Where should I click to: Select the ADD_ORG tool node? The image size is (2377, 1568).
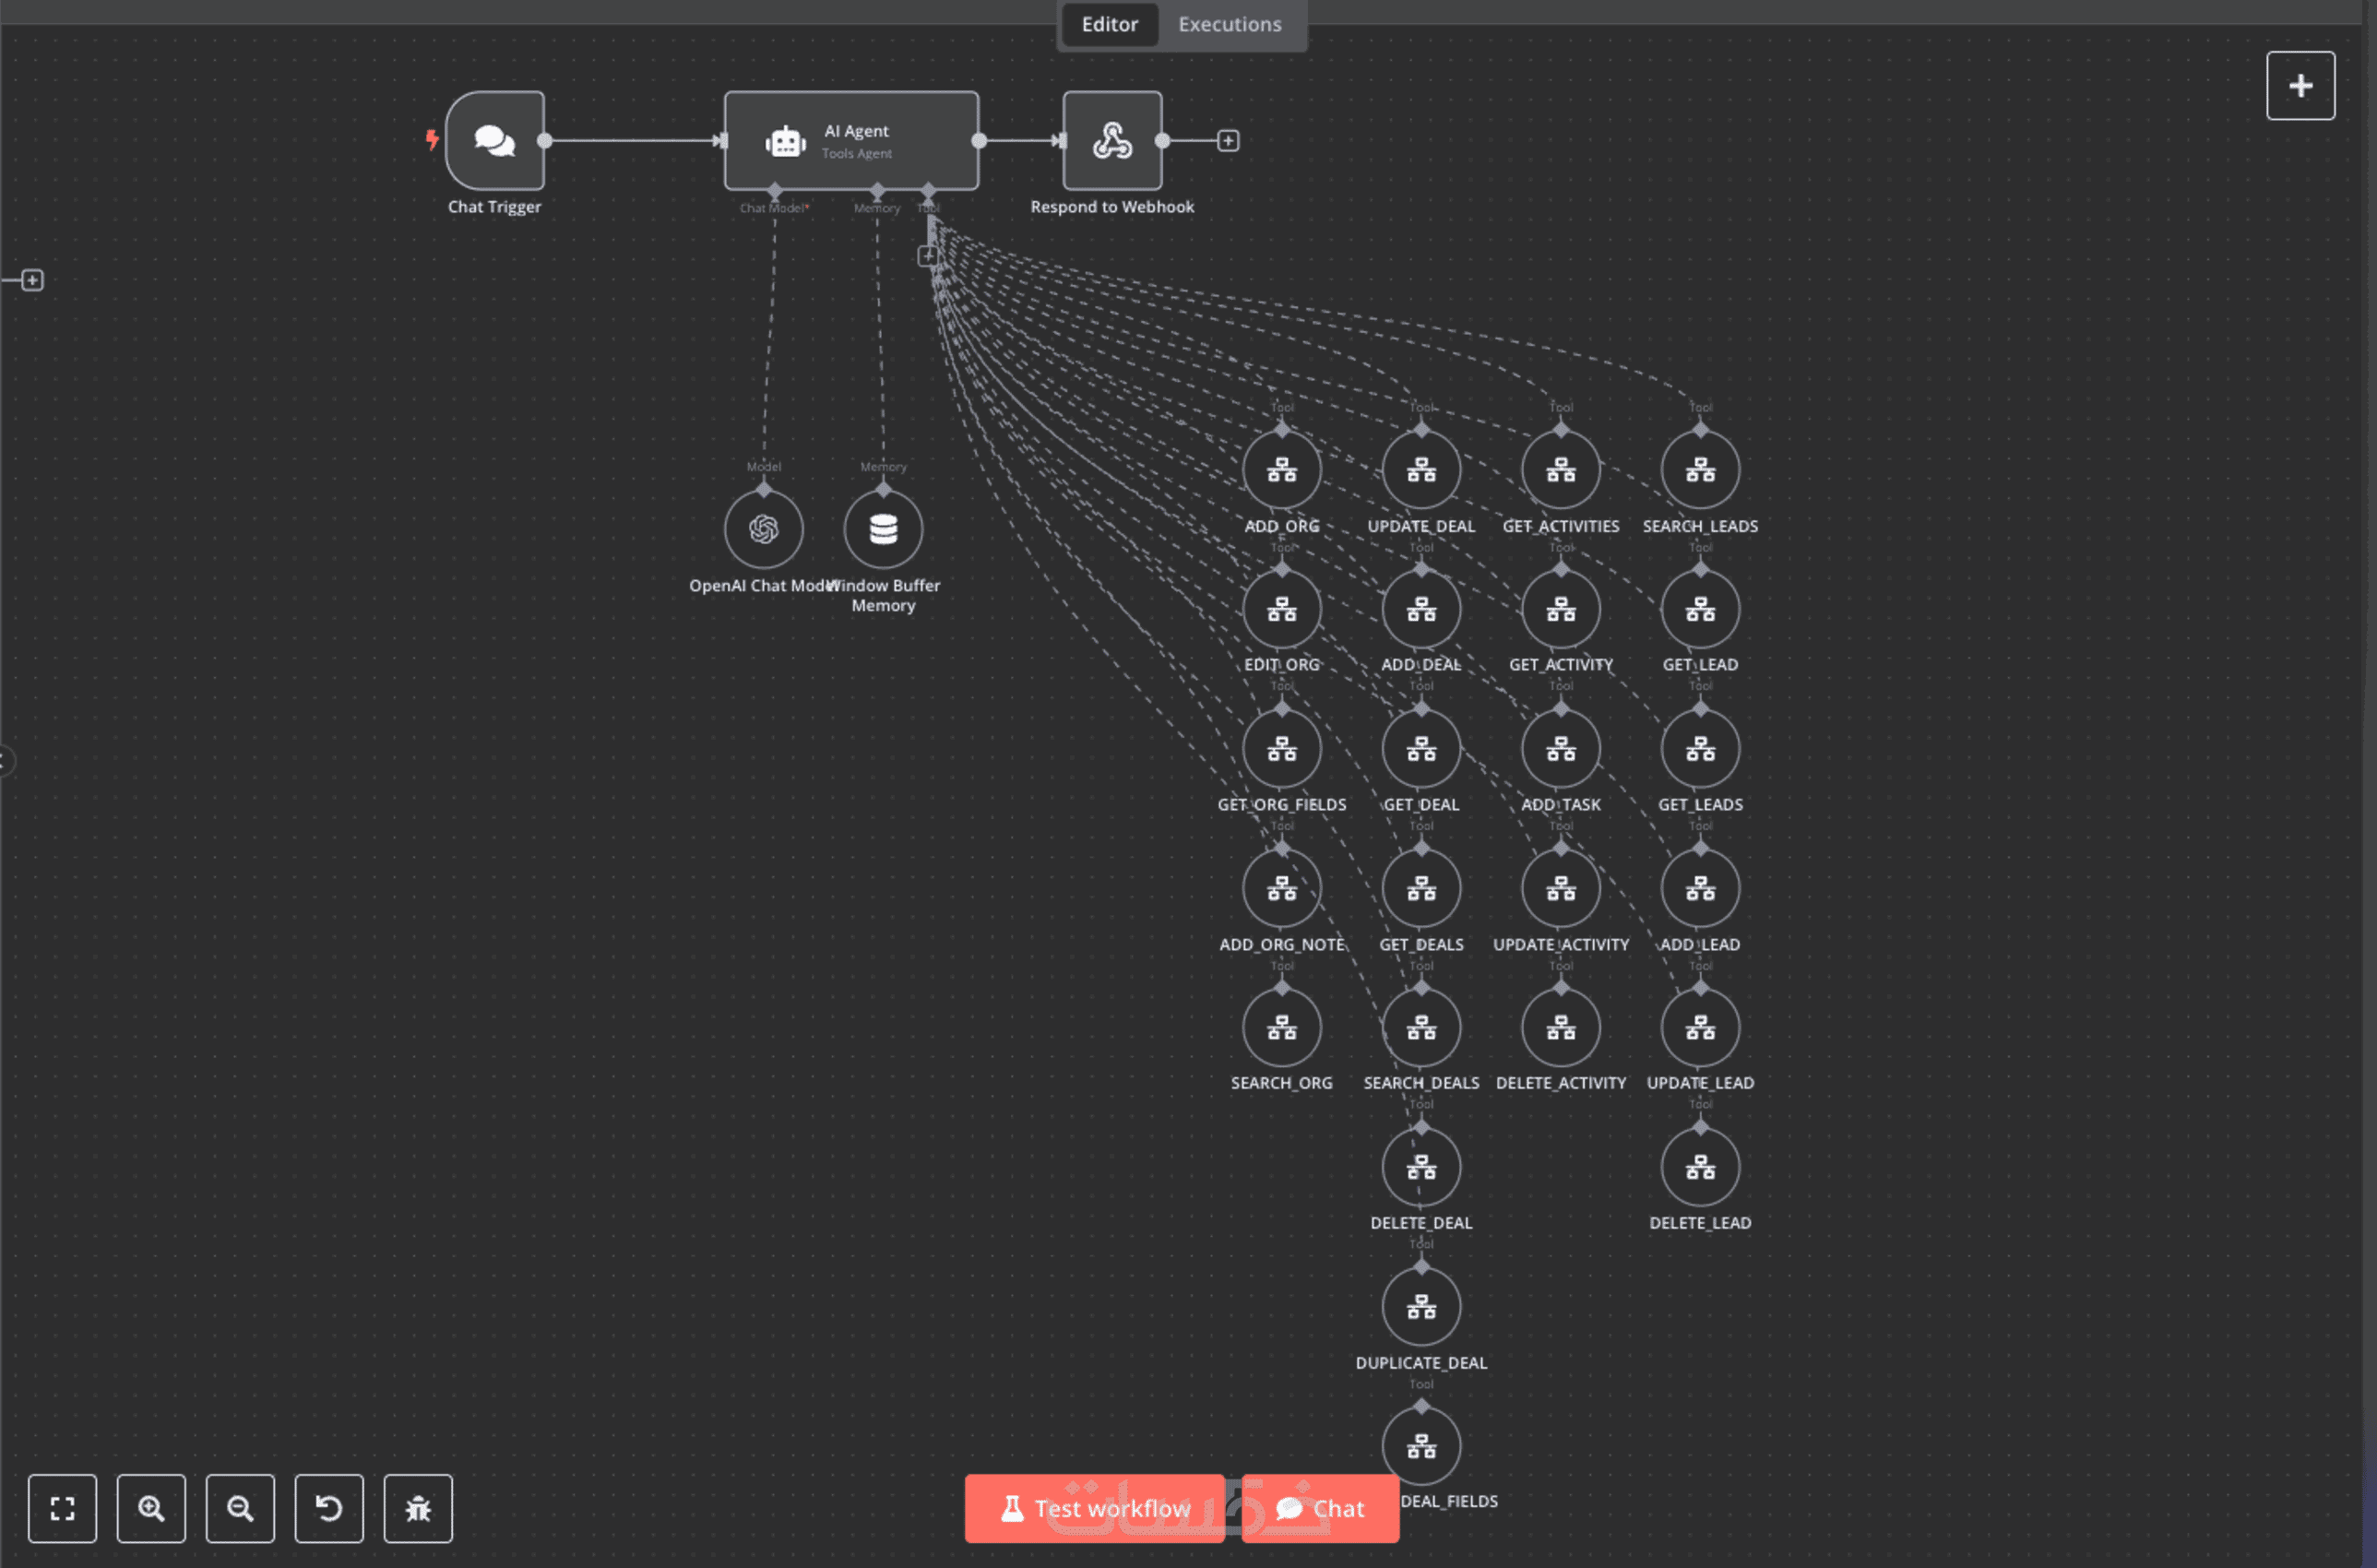[x=1281, y=470]
